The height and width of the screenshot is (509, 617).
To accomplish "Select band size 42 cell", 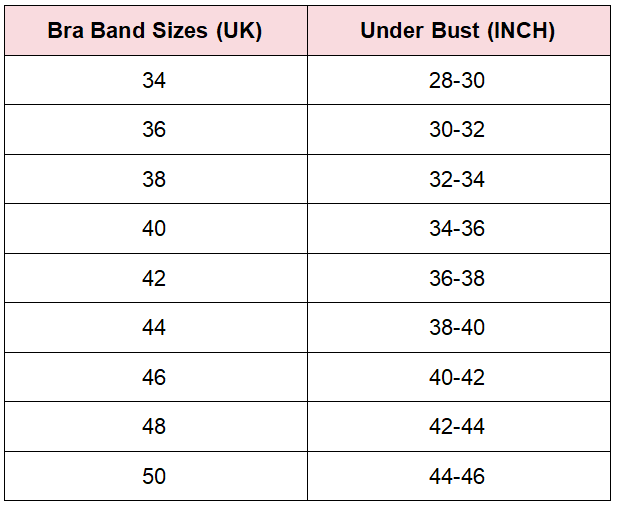I will click(x=156, y=278).
